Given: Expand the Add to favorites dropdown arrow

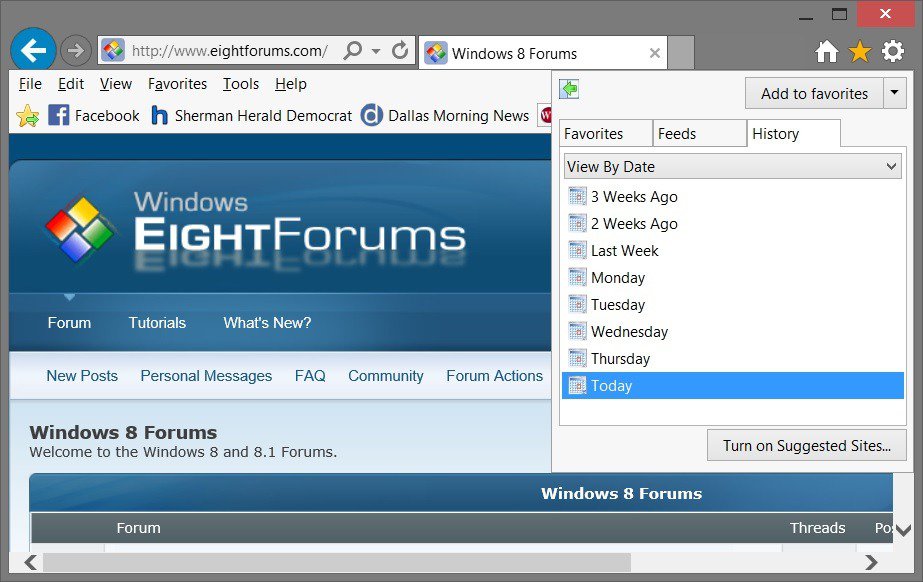Looking at the screenshot, I should [x=894, y=93].
